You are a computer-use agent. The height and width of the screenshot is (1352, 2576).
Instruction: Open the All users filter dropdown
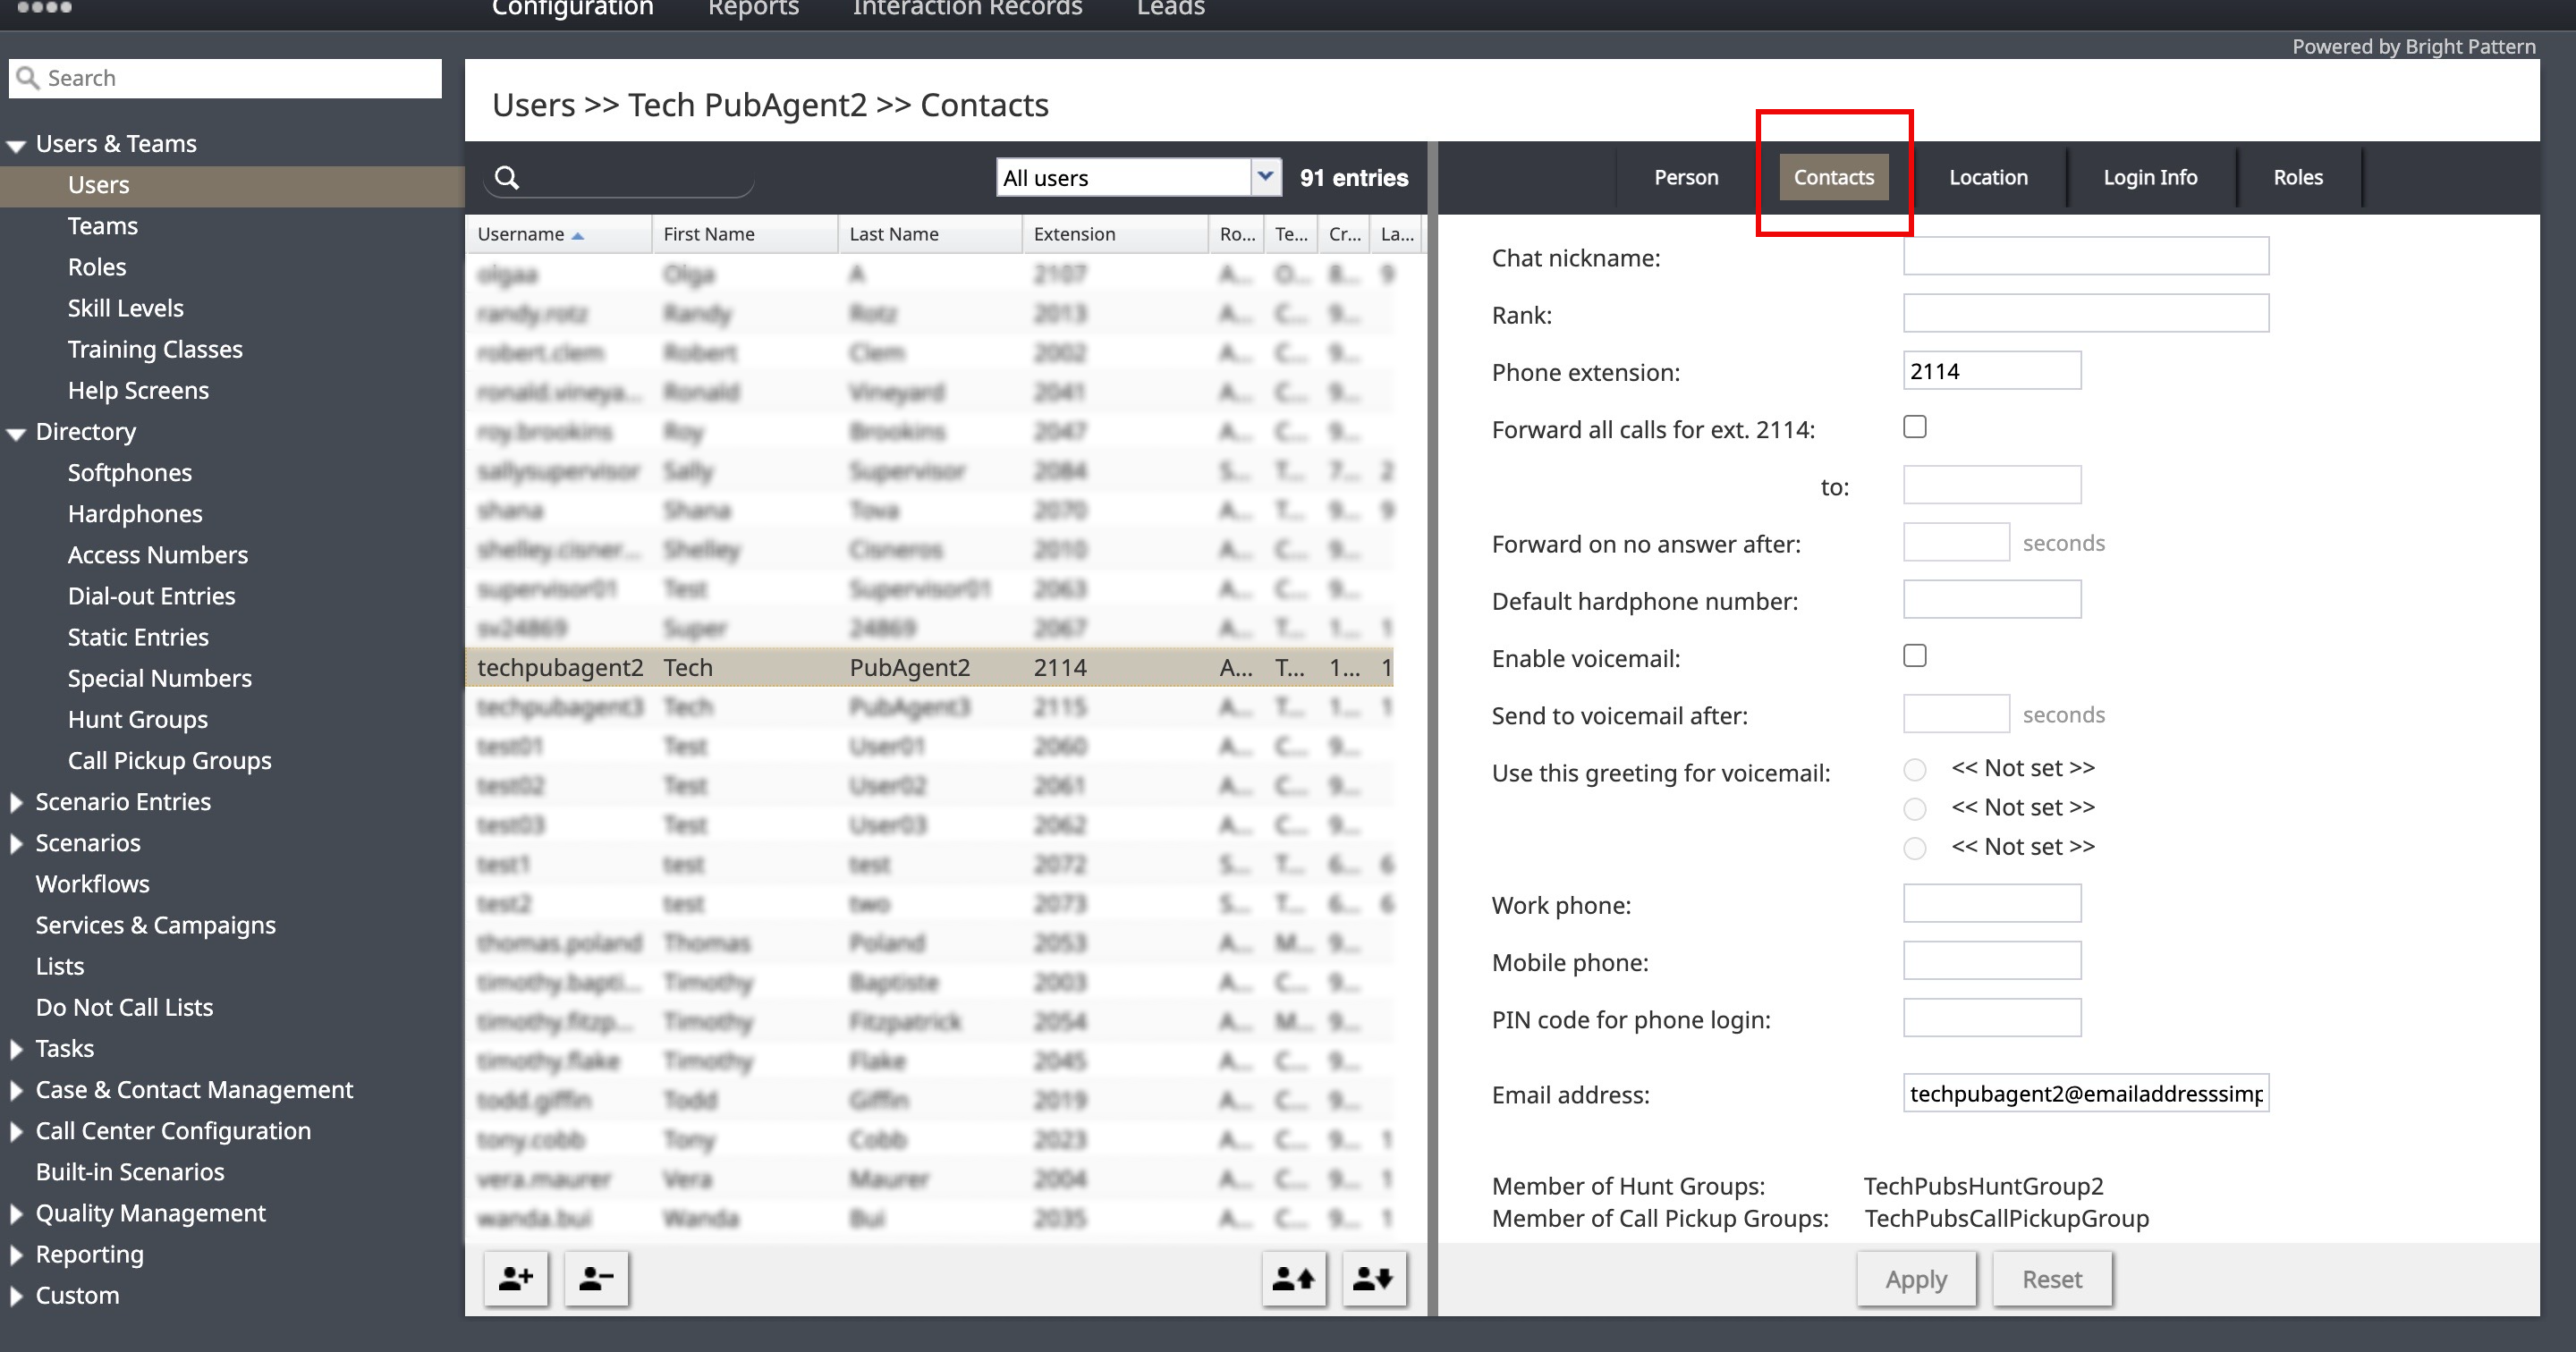[x=1265, y=177]
